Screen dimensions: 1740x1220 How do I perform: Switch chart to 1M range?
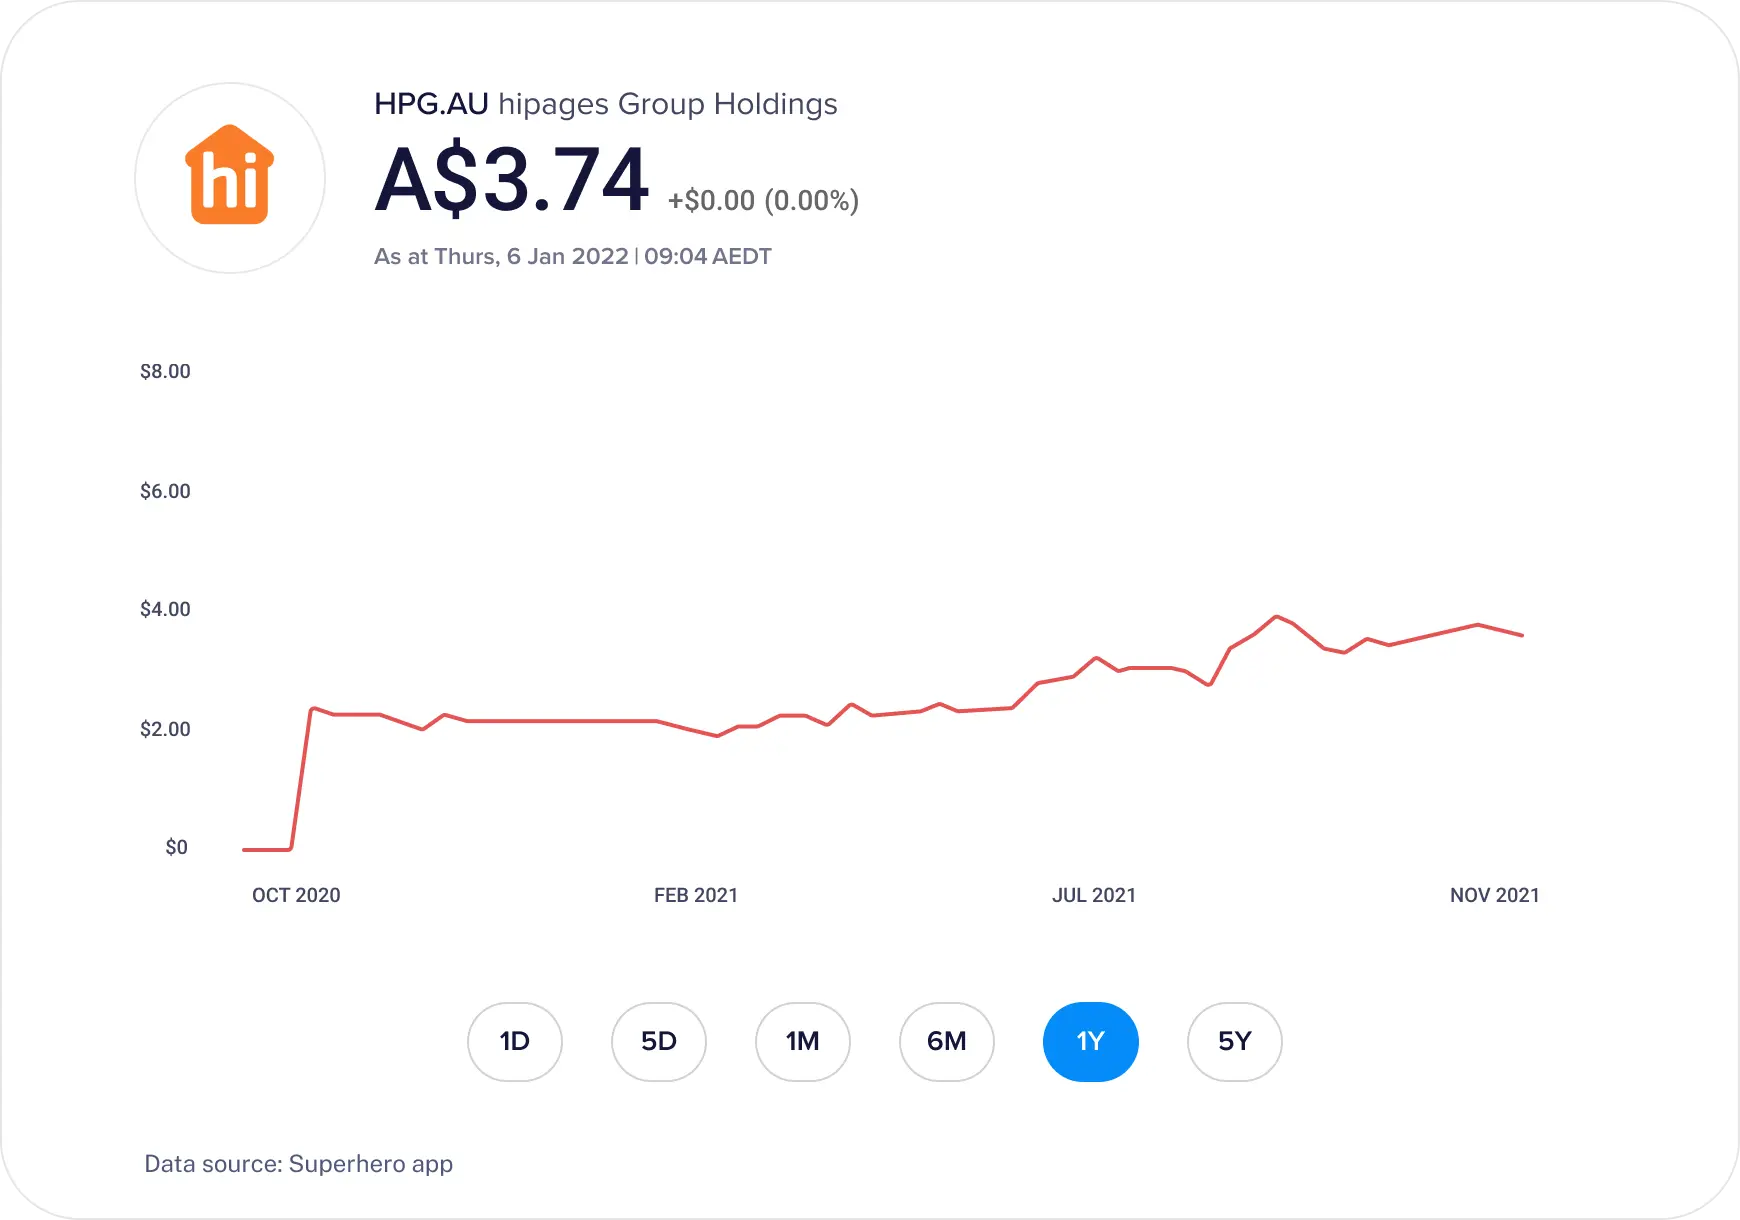pyautogui.click(x=803, y=1042)
